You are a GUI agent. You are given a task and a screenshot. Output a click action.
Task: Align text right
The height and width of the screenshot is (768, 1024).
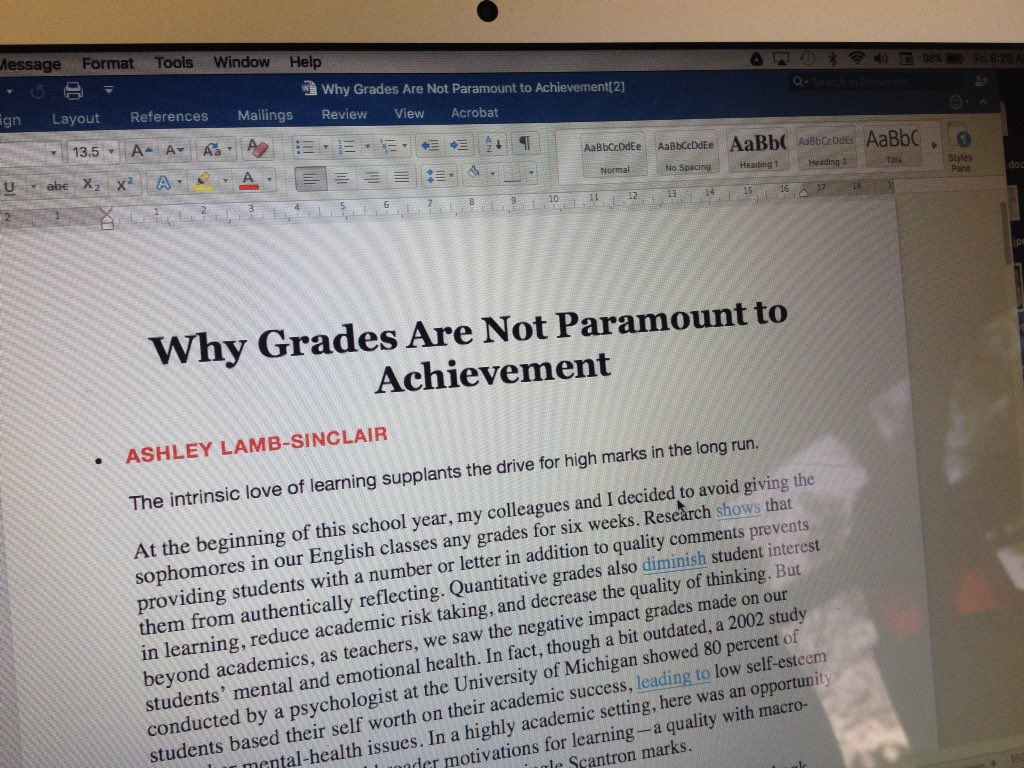click(x=372, y=178)
